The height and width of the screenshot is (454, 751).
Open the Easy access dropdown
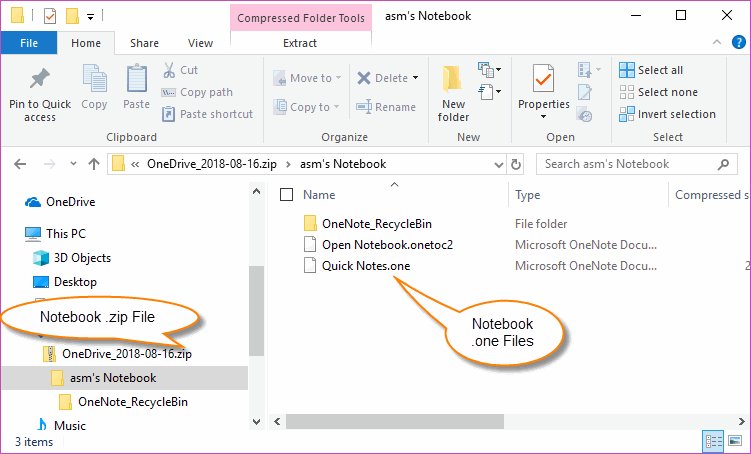coord(489,91)
